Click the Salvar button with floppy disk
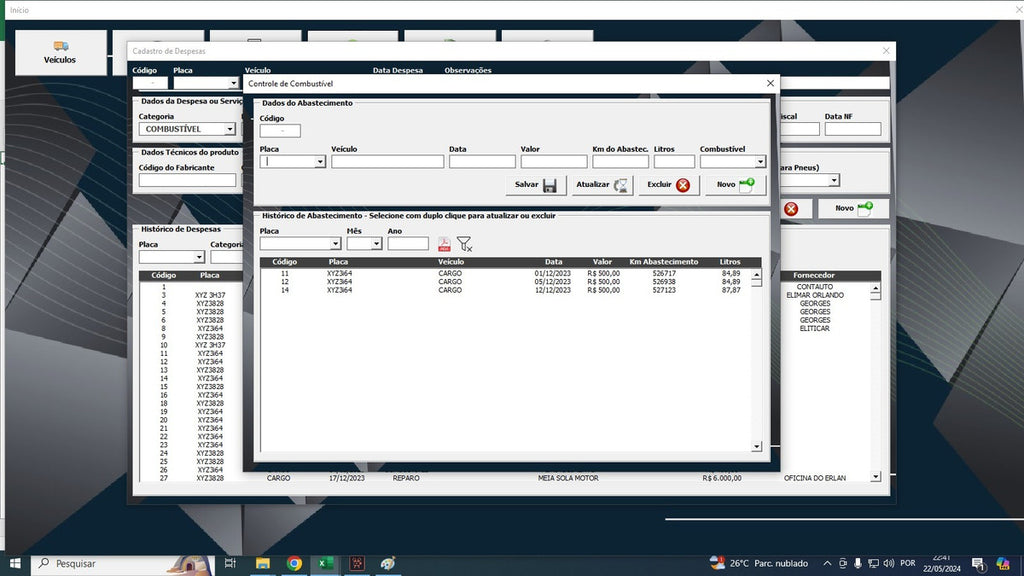Image resolution: width=1024 pixels, height=576 pixels. click(x=536, y=185)
